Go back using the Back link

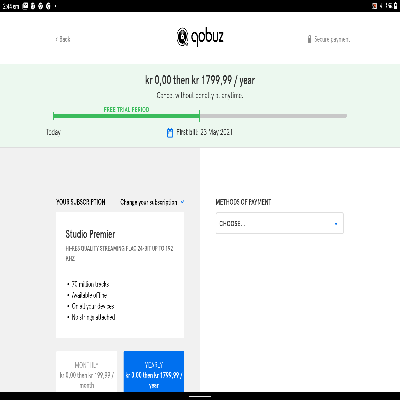pyautogui.click(x=63, y=39)
